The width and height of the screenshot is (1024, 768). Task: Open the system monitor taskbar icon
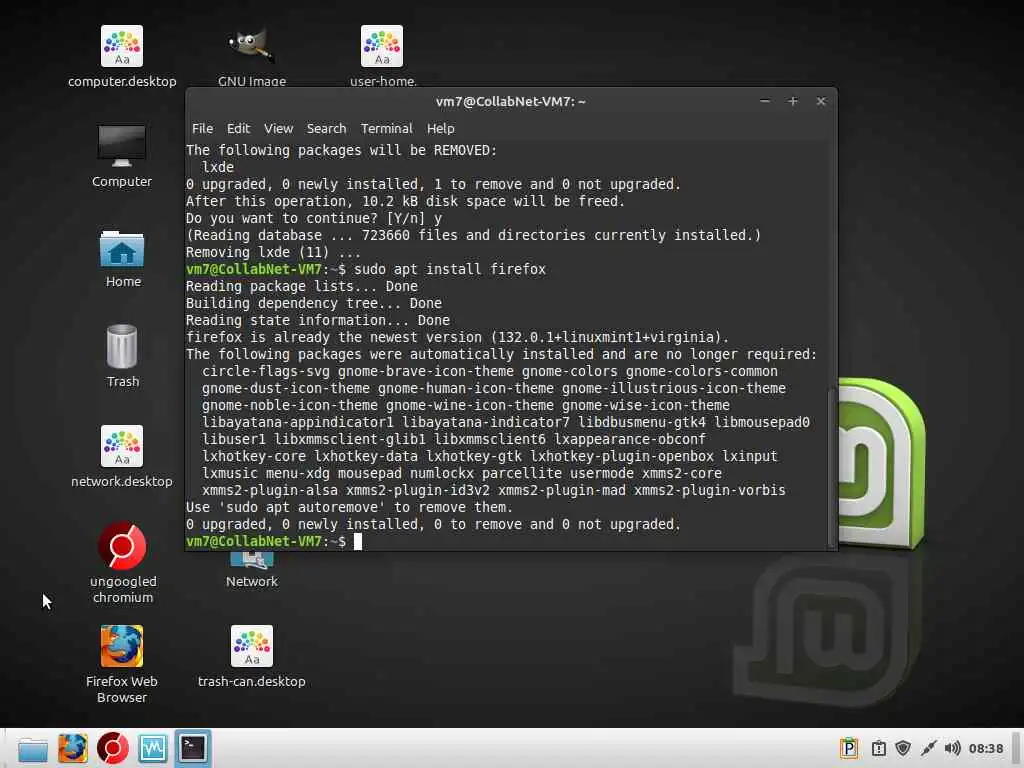pyautogui.click(x=153, y=748)
